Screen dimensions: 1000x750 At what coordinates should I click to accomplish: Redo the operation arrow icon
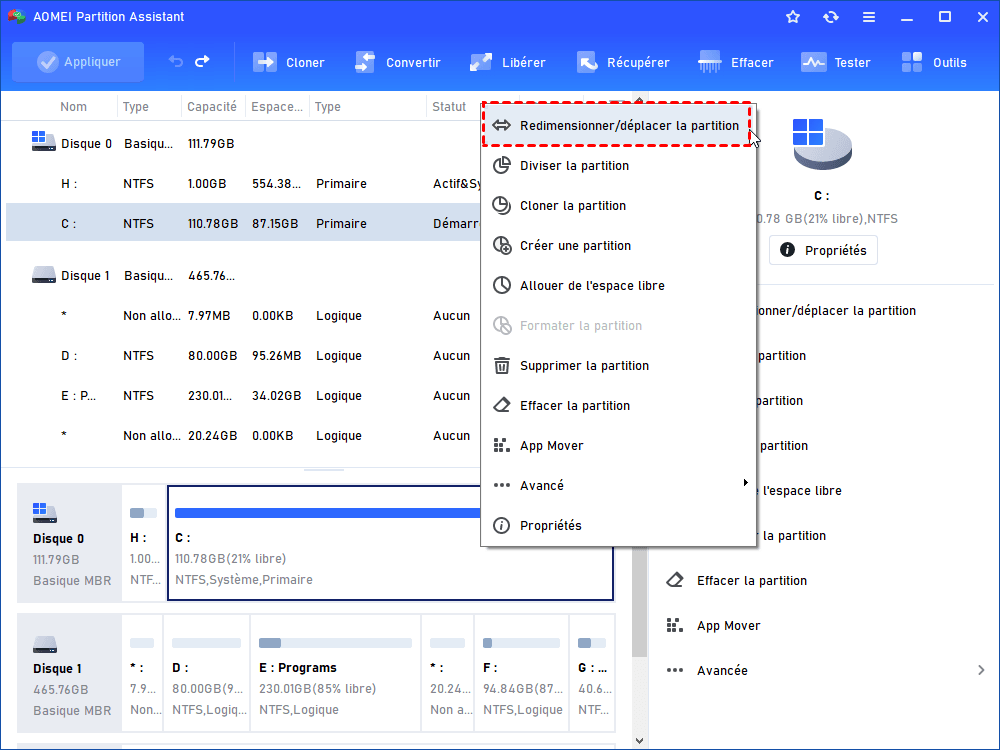tap(202, 61)
